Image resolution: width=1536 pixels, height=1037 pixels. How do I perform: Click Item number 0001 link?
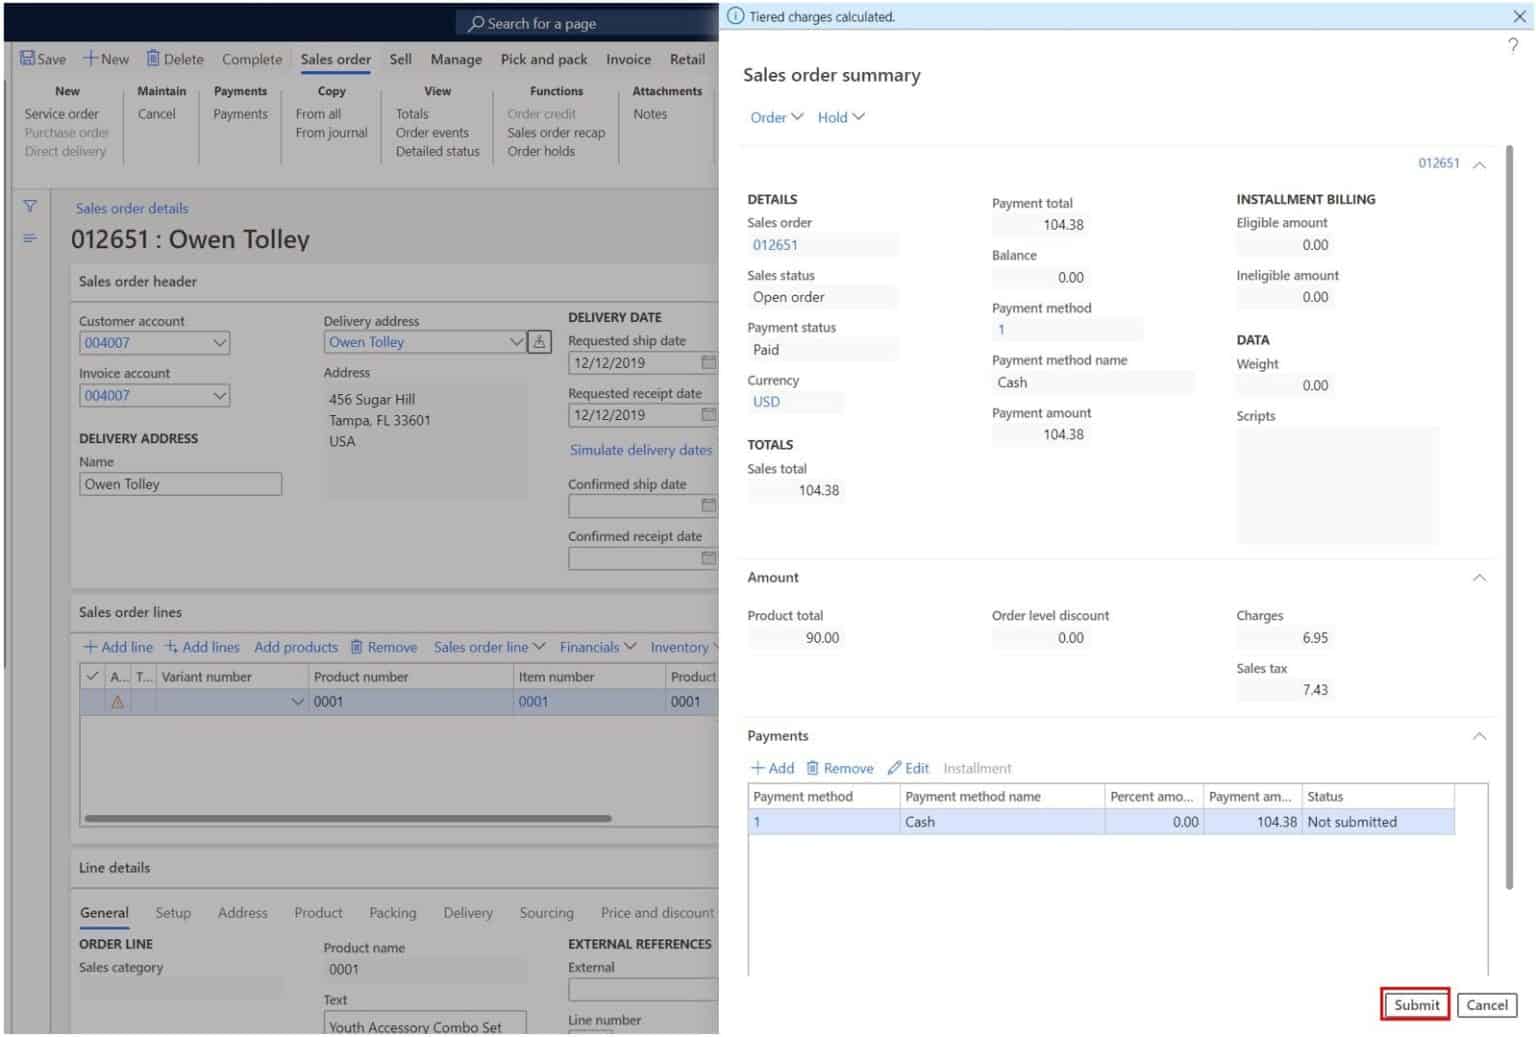(533, 702)
